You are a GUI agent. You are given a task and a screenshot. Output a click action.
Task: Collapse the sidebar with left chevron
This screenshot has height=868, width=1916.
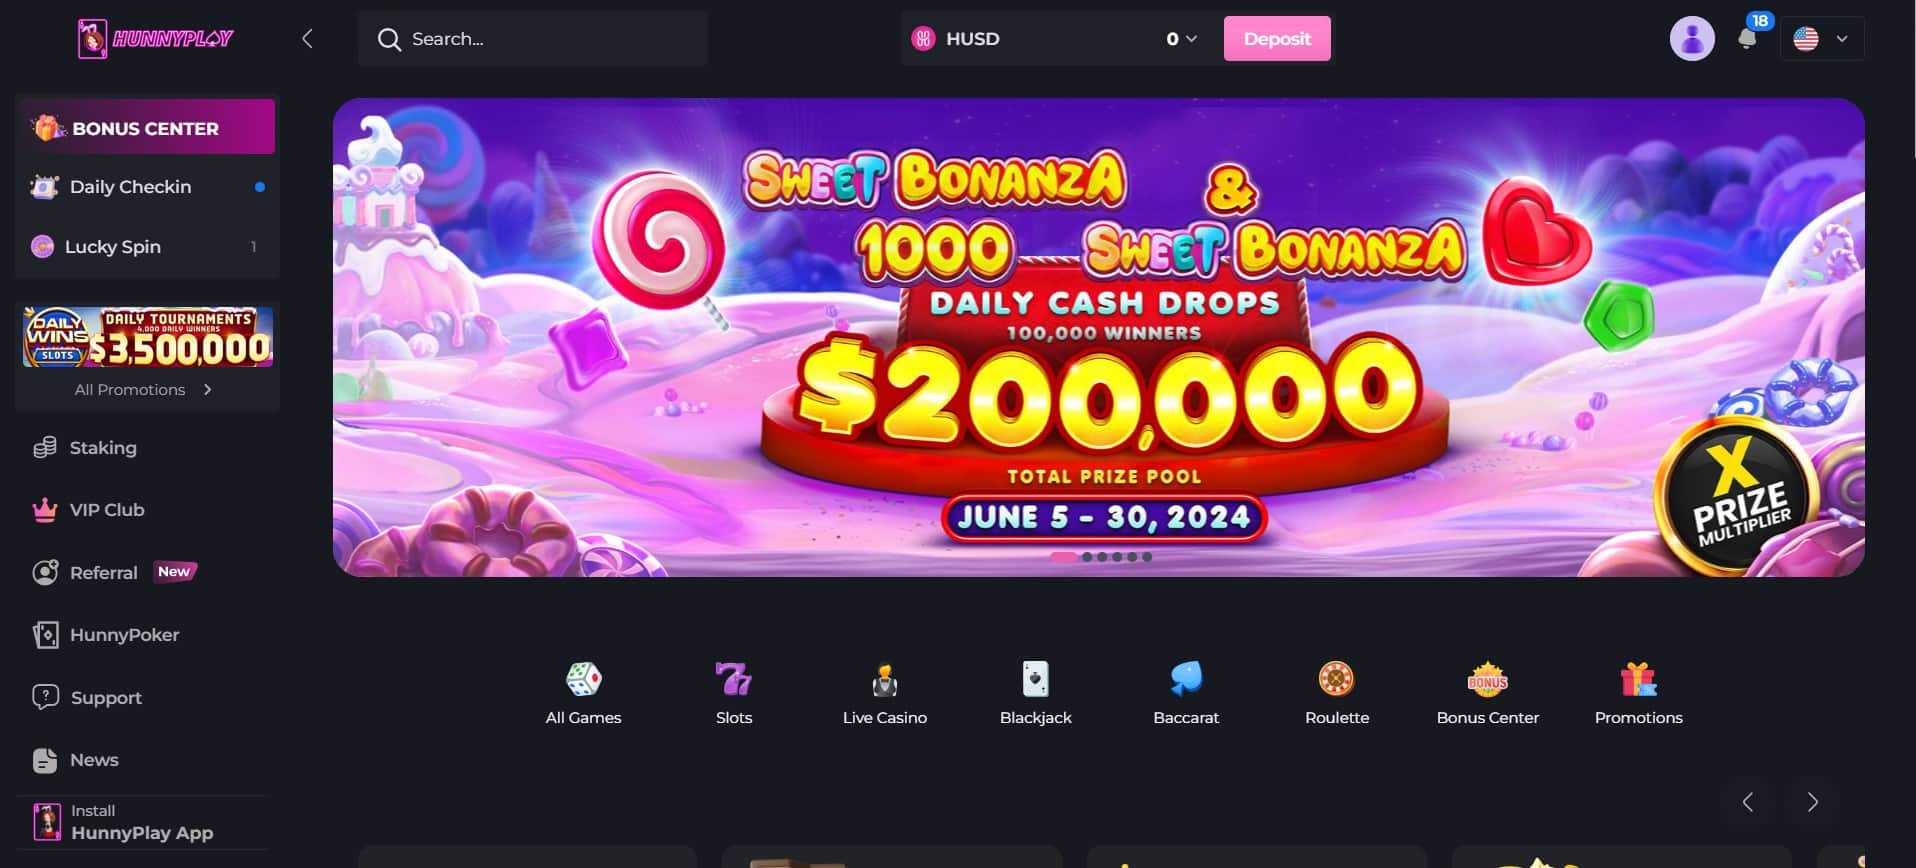click(x=307, y=39)
